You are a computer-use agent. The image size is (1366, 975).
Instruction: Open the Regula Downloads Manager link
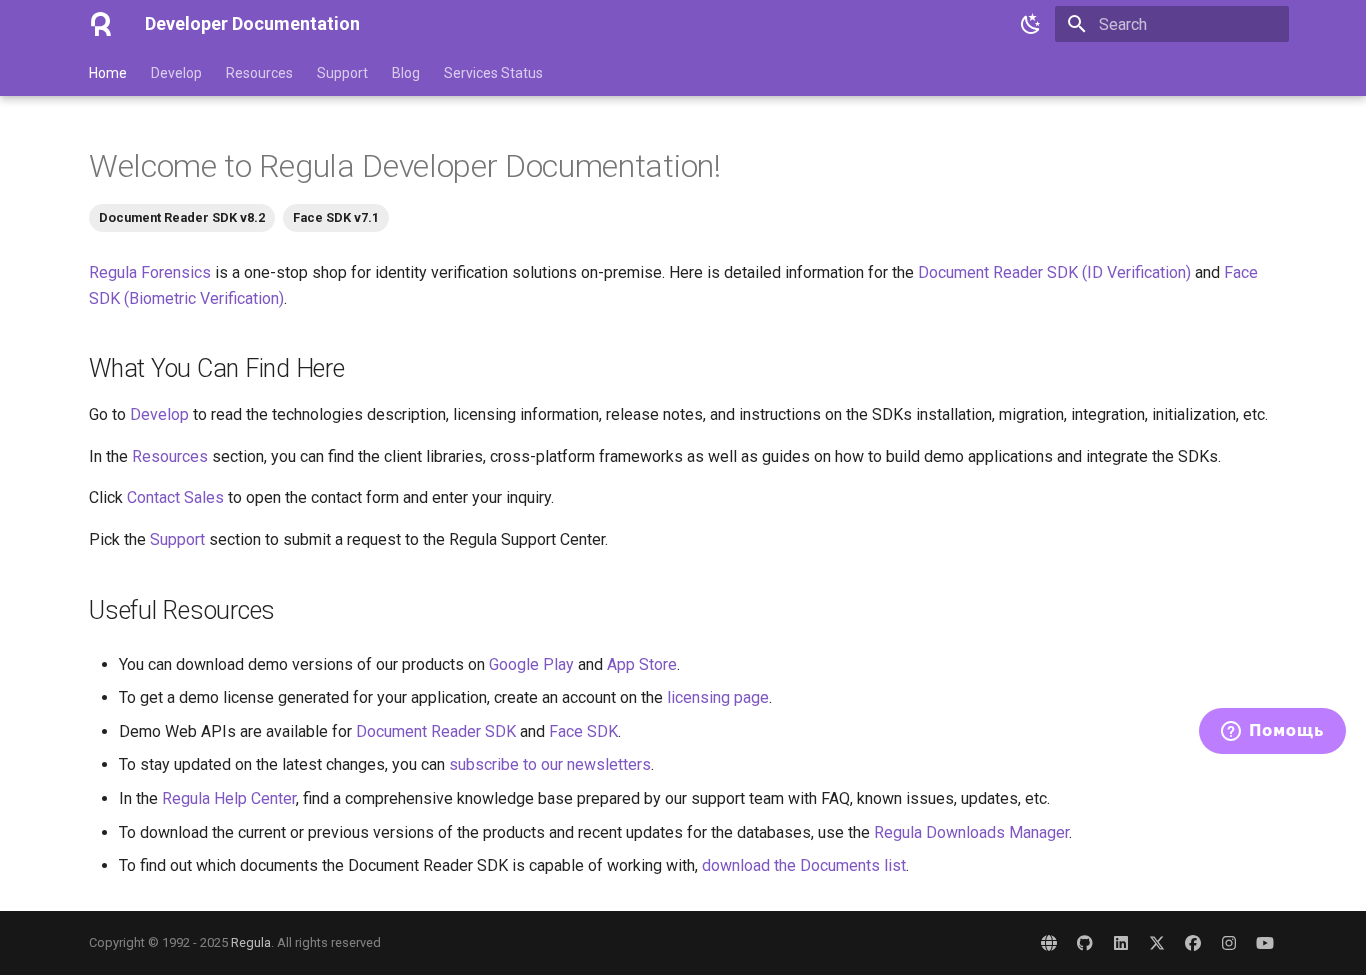pos(971,832)
